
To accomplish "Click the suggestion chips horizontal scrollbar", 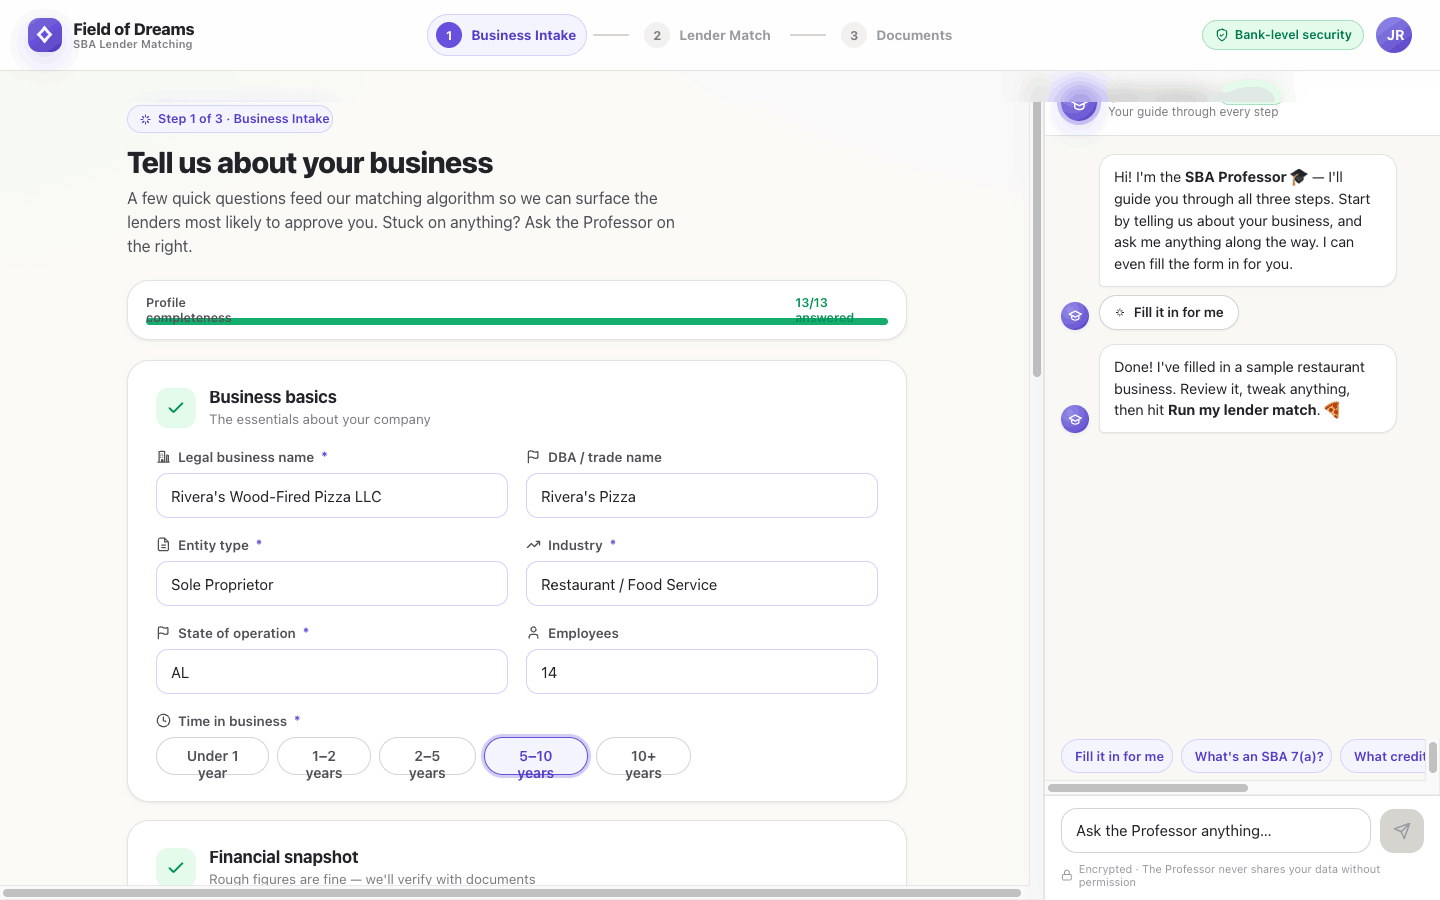I will [x=1148, y=788].
